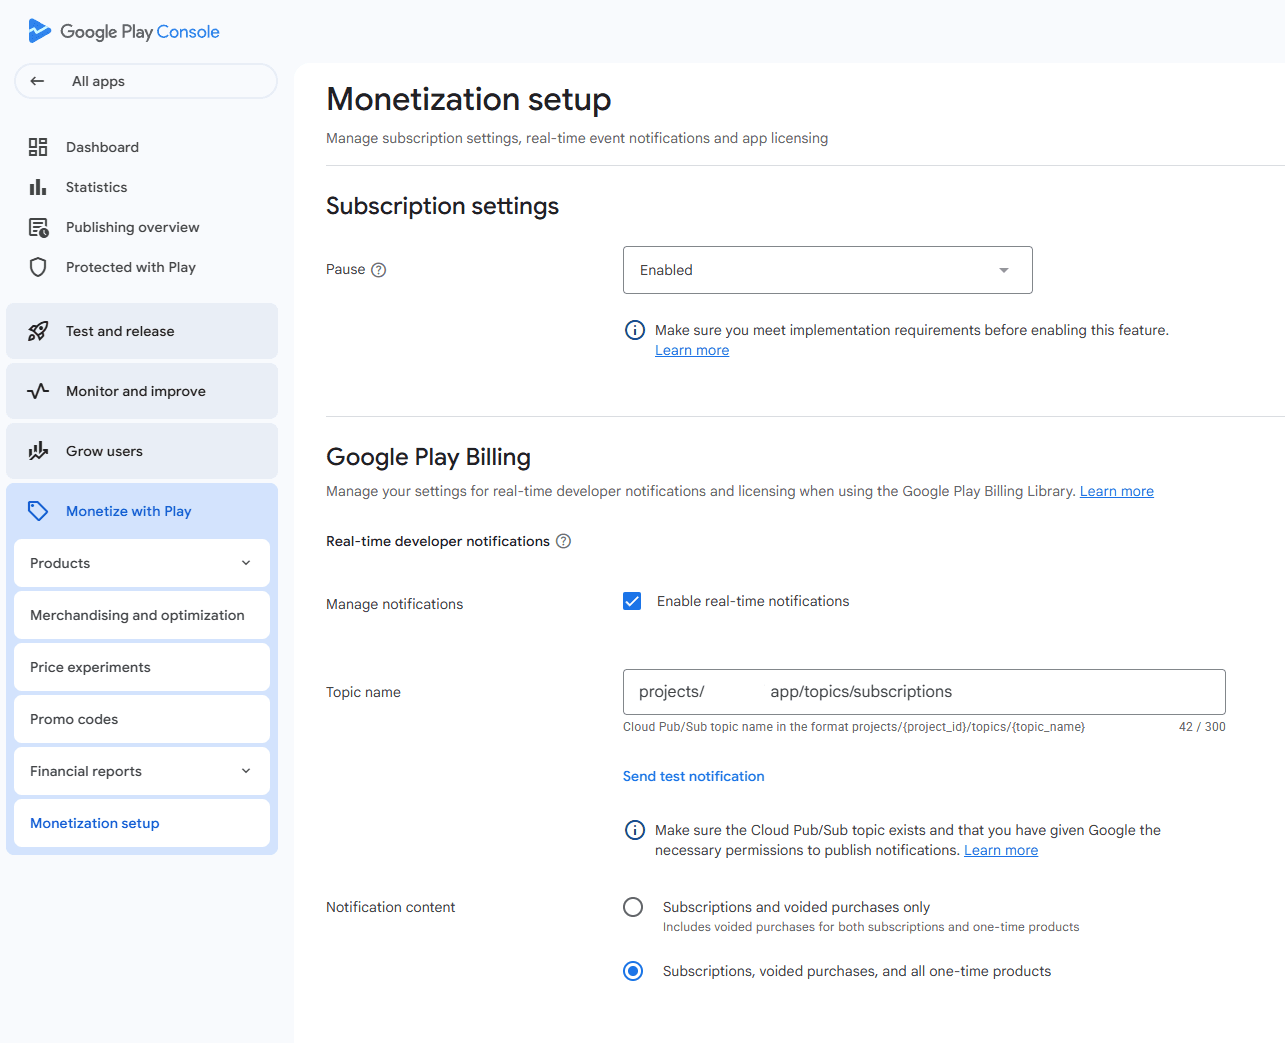Open the Pause dropdown showing Enabled
Viewport: 1285px width, 1043px height.
828,270
